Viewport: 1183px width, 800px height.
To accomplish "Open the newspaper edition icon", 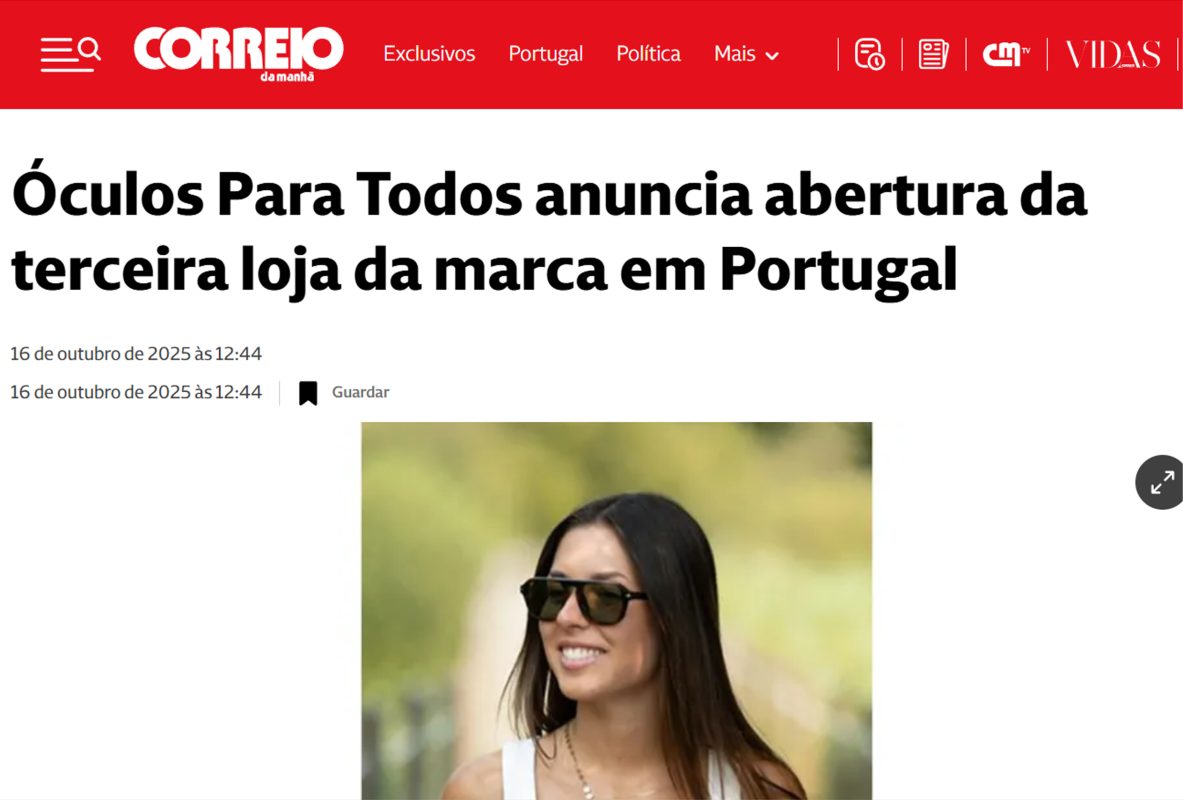I will coord(933,54).
